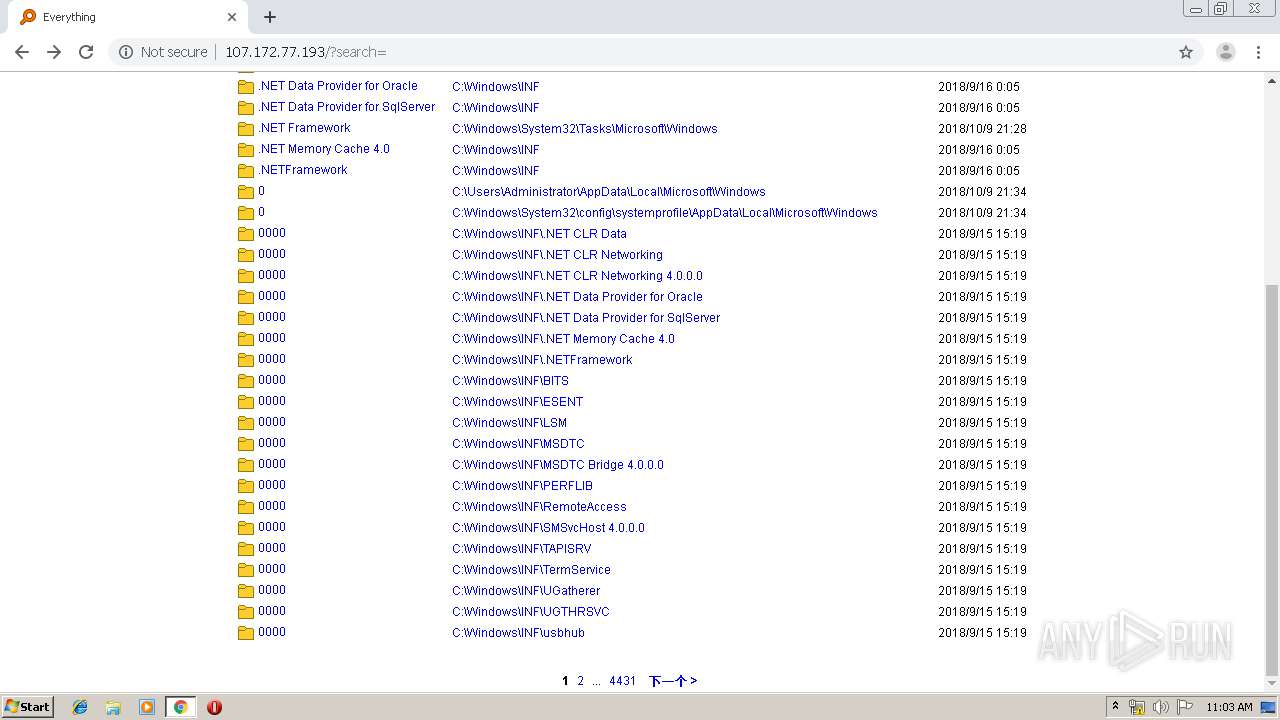The height and width of the screenshot is (720, 1280).
Task: Open path C:\Windows\INF\UGTHRSVC
Action: (x=530, y=612)
